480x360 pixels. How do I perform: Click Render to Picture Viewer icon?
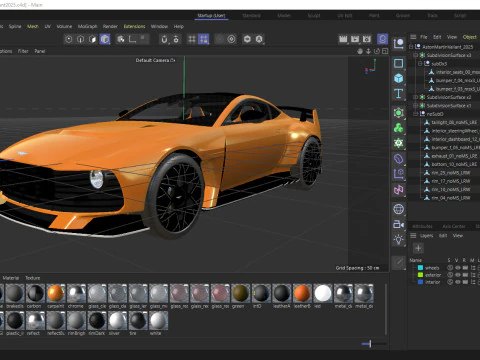pyautogui.click(x=355, y=39)
